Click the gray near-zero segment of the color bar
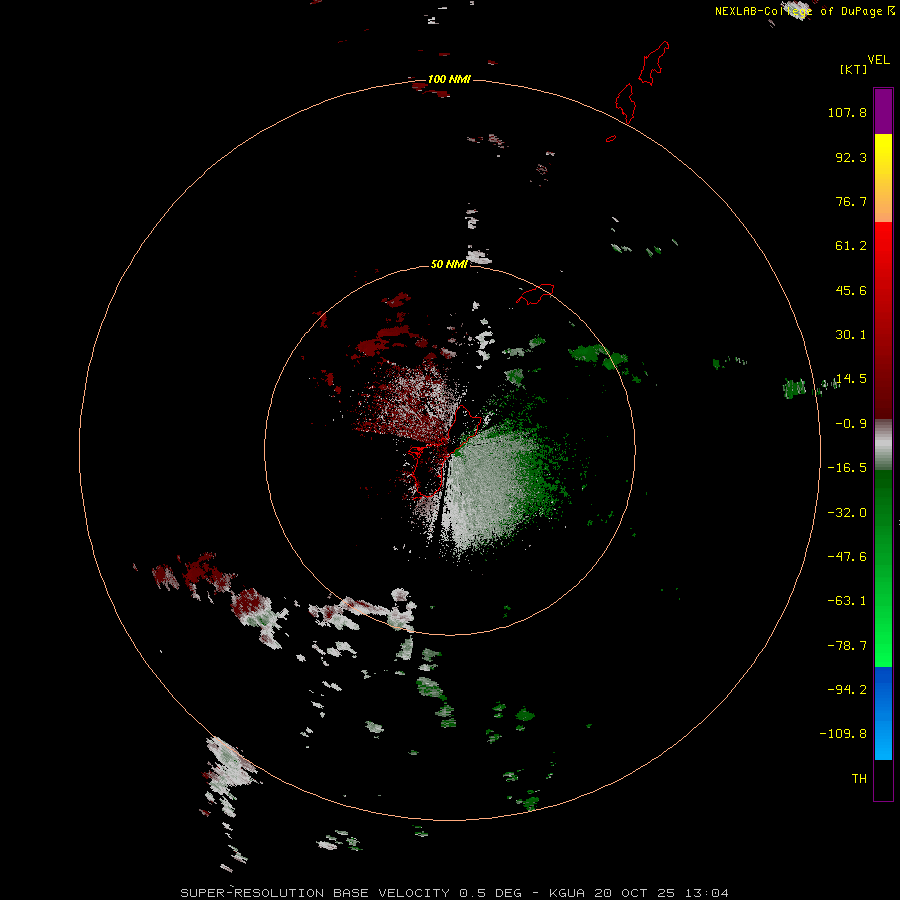The width and height of the screenshot is (900, 900). point(883,445)
